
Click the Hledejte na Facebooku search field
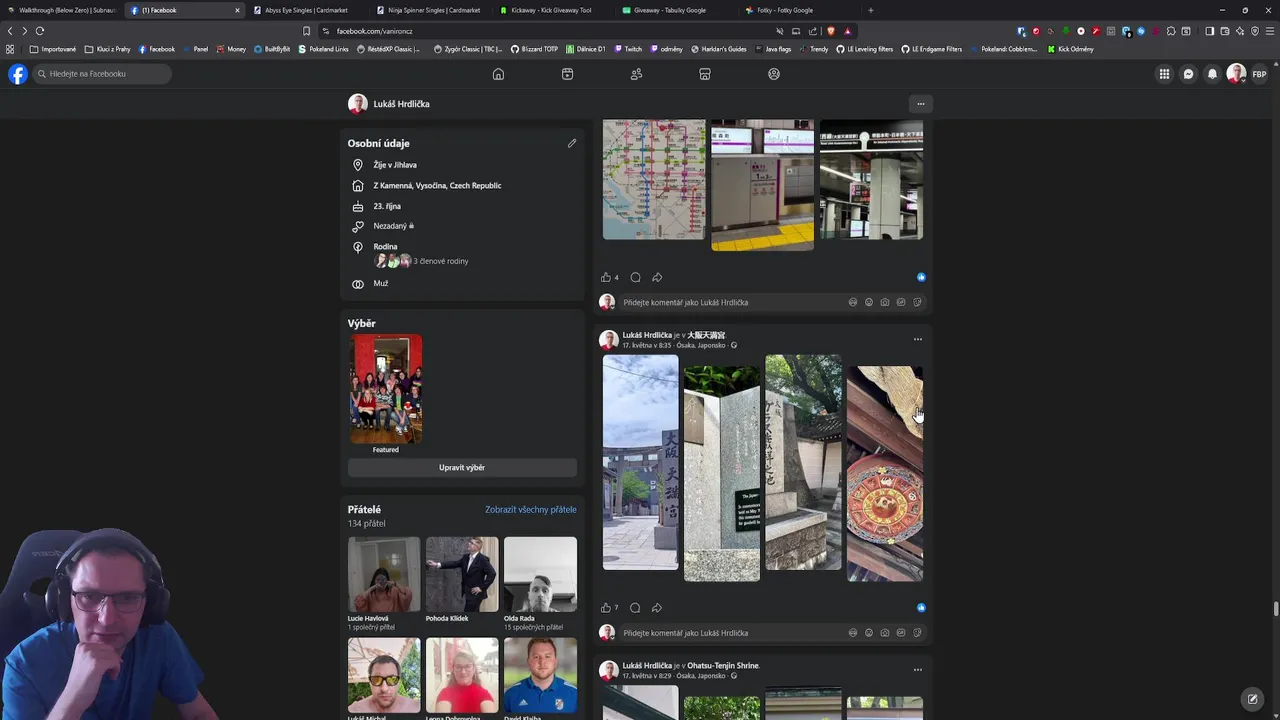click(103, 74)
